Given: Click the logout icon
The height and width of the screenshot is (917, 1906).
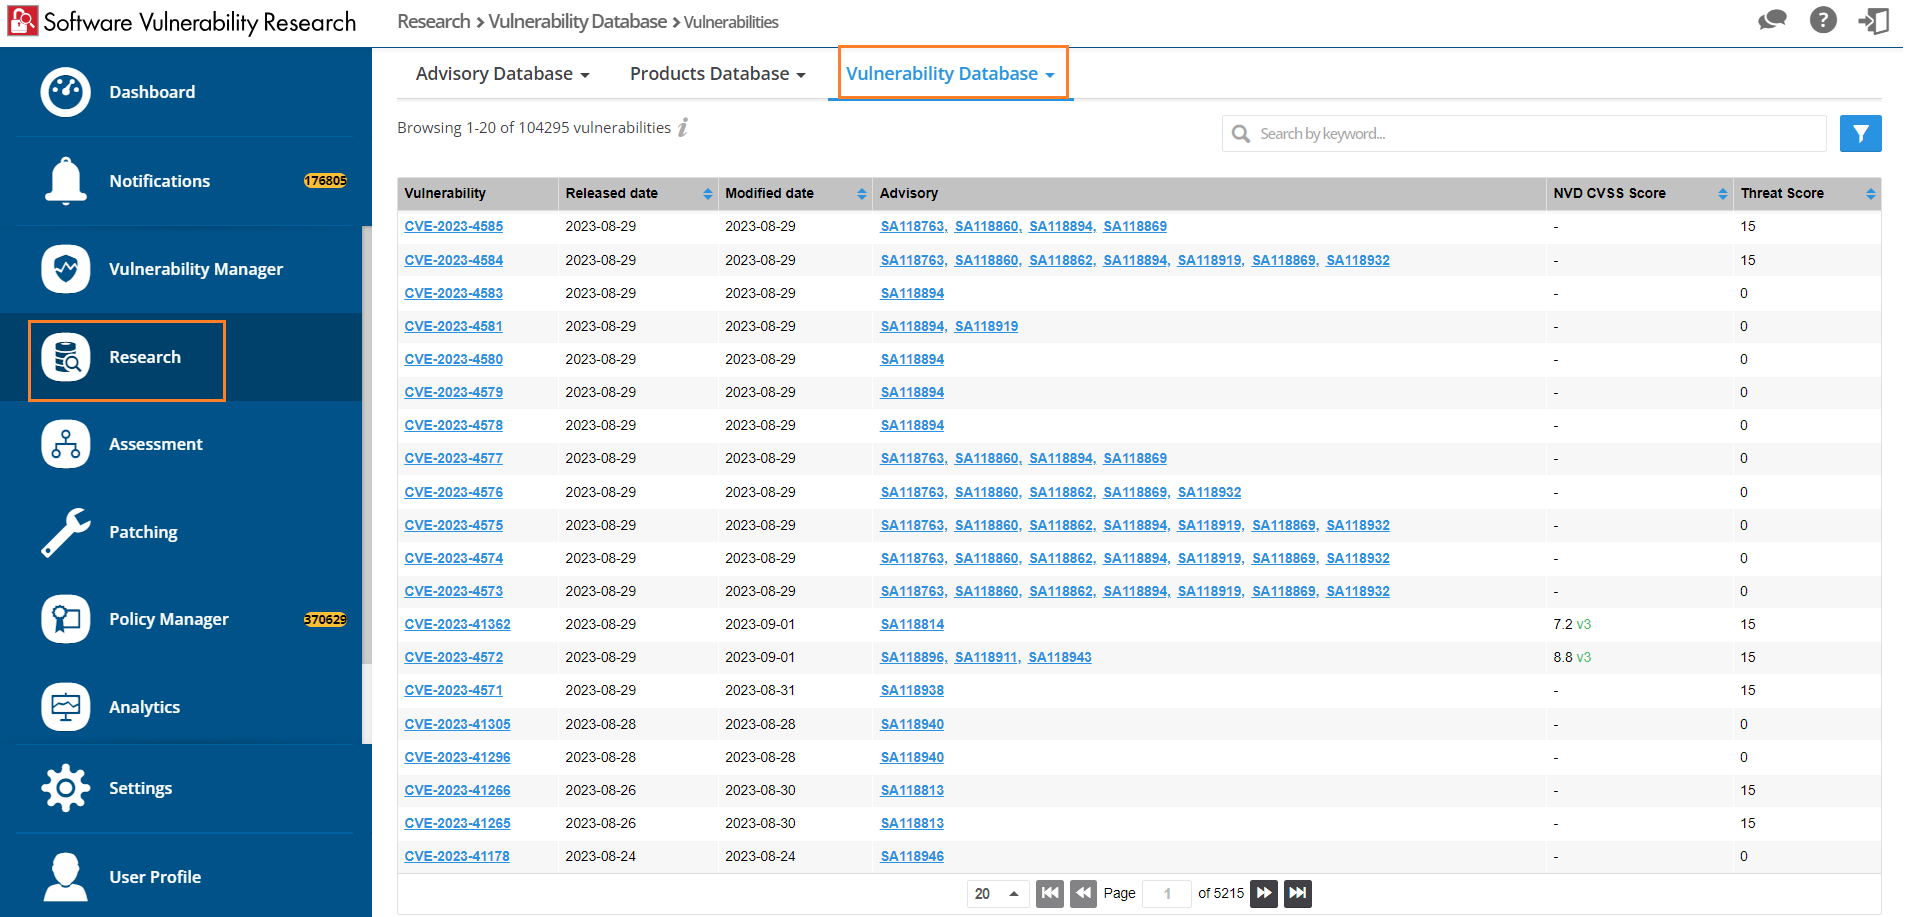Looking at the screenshot, I should 1873,20.
